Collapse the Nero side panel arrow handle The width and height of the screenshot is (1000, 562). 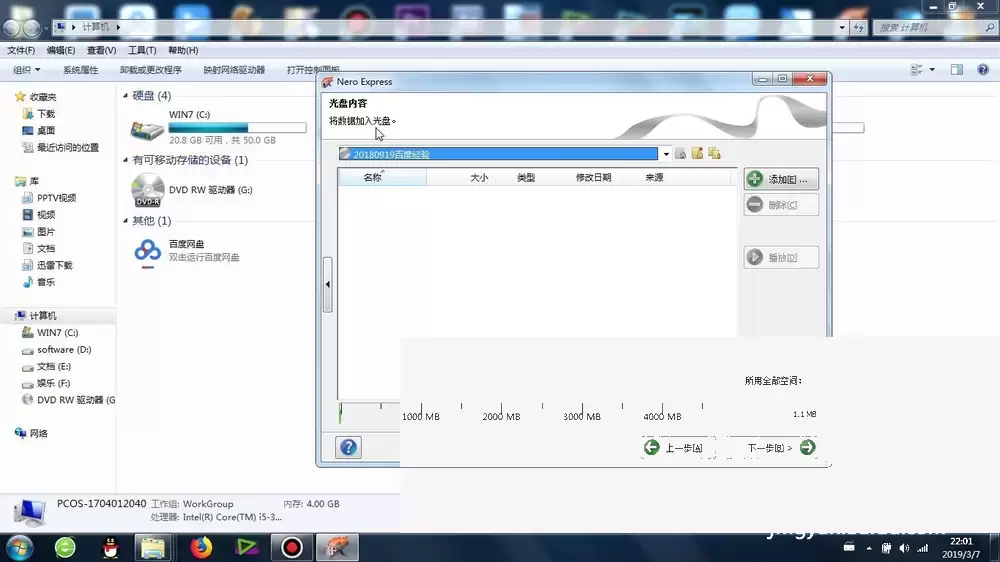tap(328, 285)
